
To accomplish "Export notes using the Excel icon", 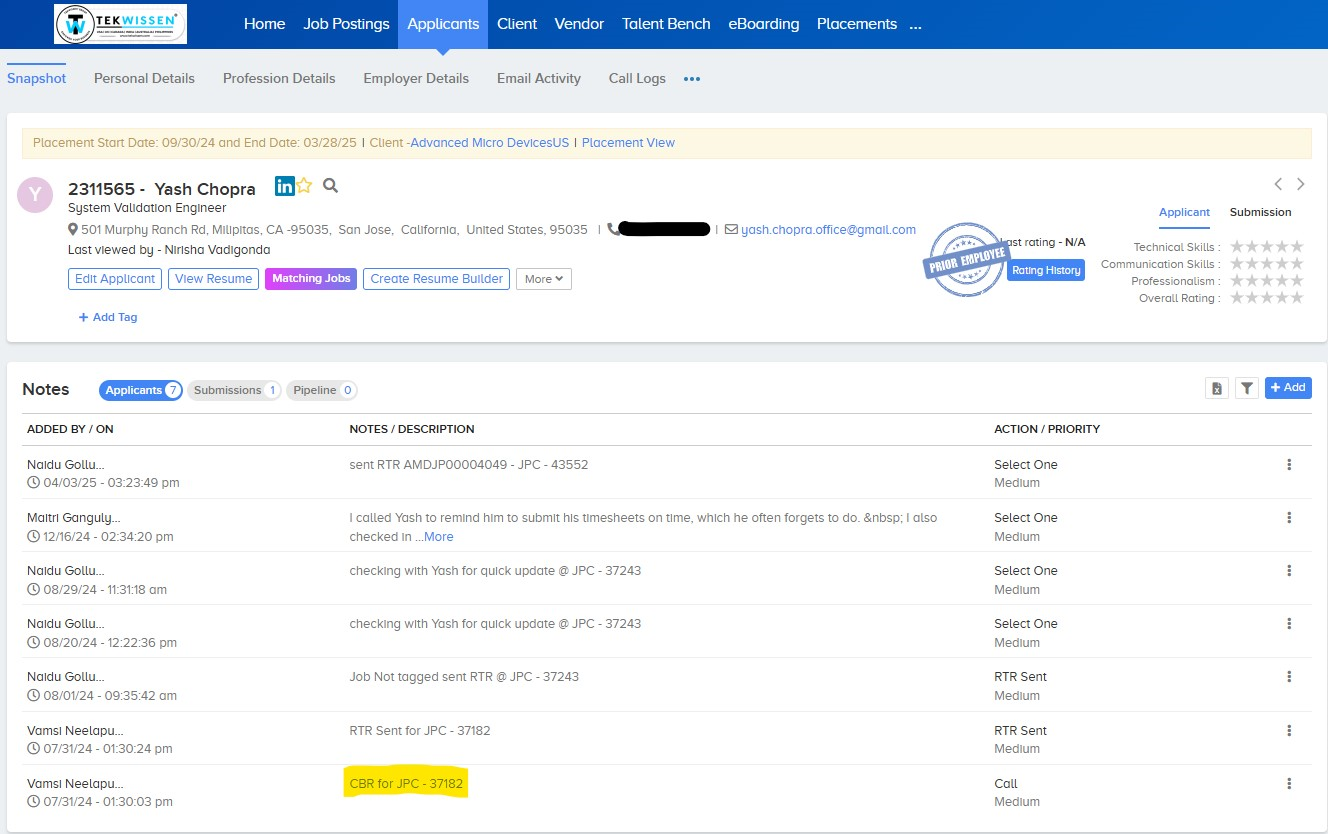I will pyautogui.click(x=1216, y=389).
